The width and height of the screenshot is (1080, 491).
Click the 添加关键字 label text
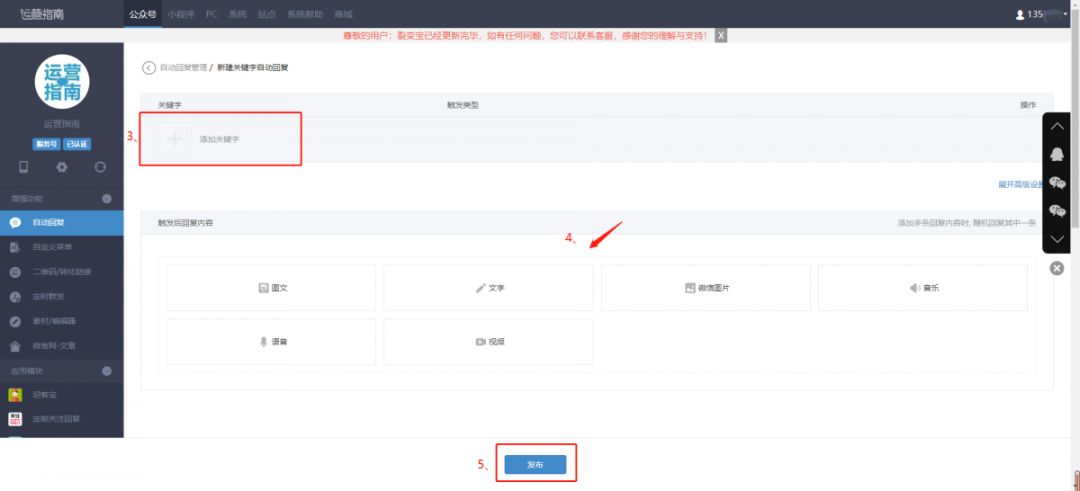(x=220, y=139)
